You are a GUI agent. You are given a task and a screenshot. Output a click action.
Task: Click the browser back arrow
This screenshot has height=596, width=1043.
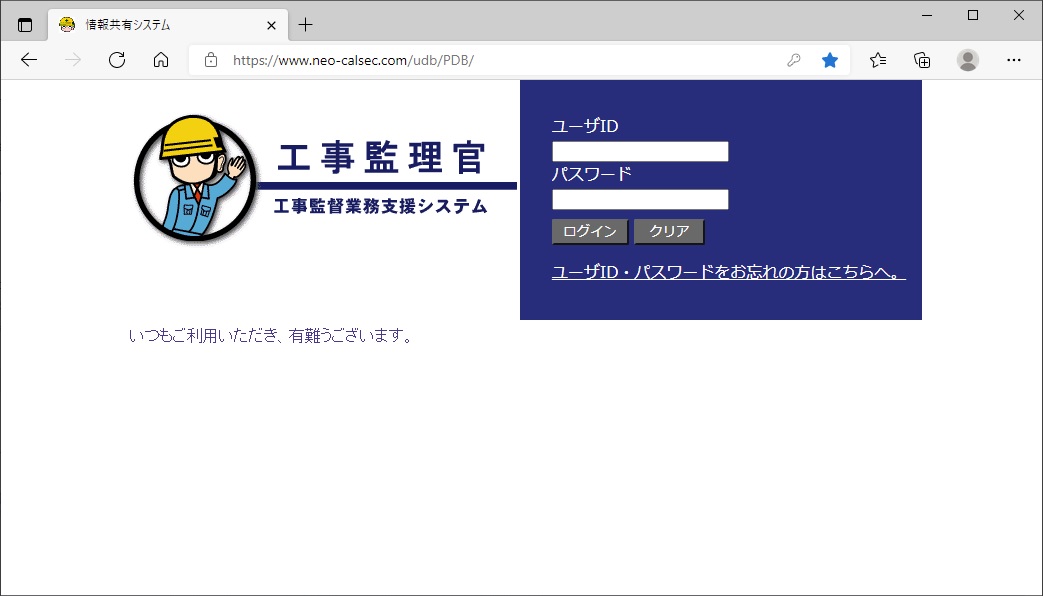coord(29,60)
